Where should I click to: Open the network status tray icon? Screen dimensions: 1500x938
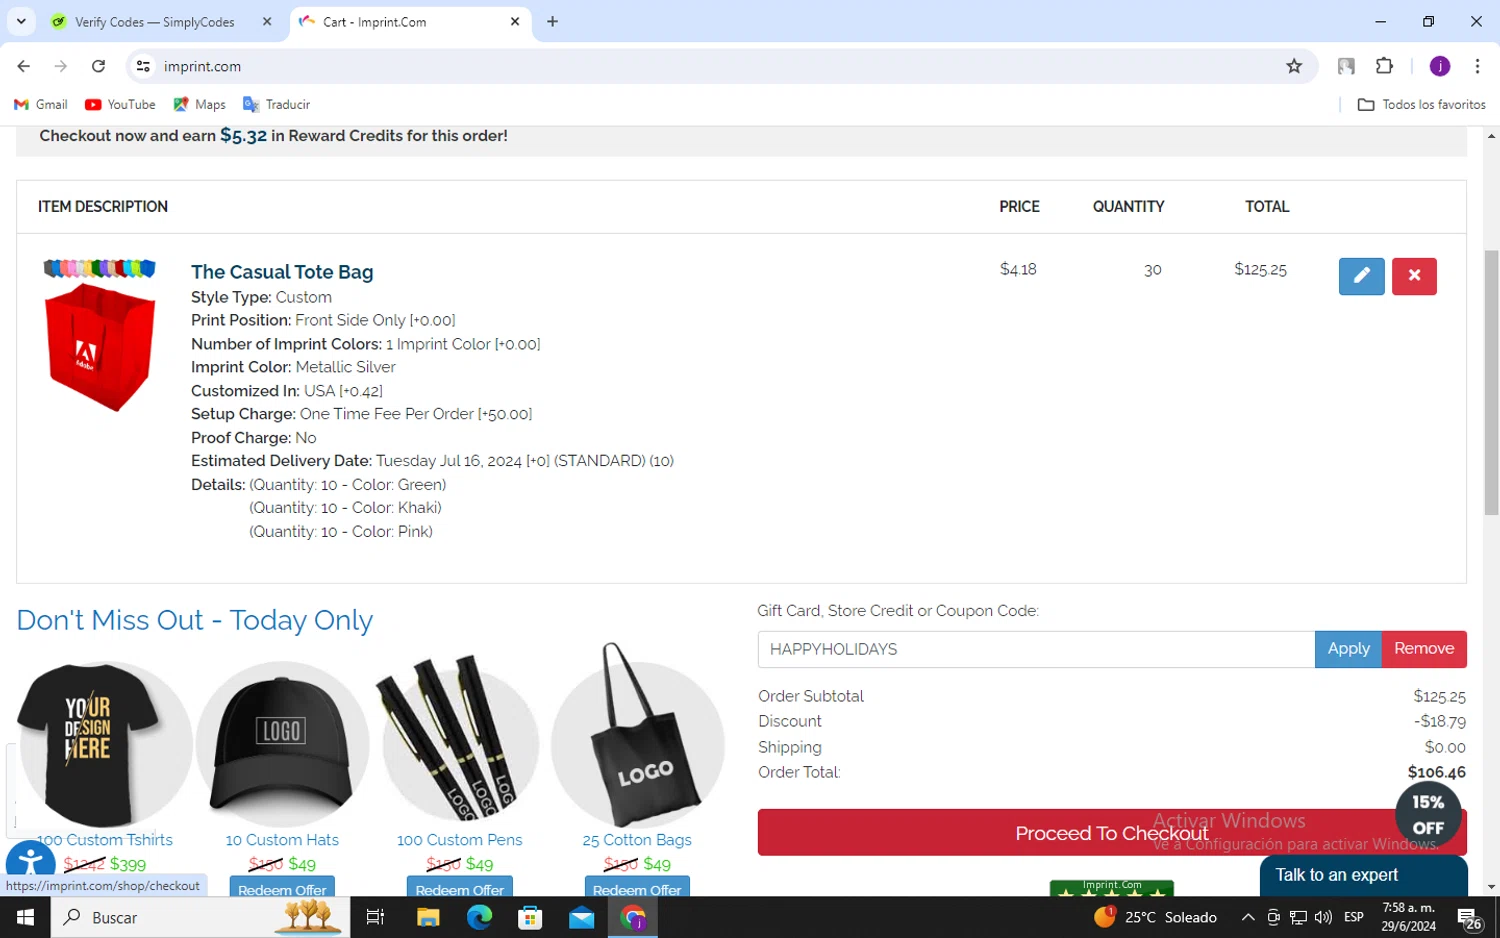(x=1298, y=917)
